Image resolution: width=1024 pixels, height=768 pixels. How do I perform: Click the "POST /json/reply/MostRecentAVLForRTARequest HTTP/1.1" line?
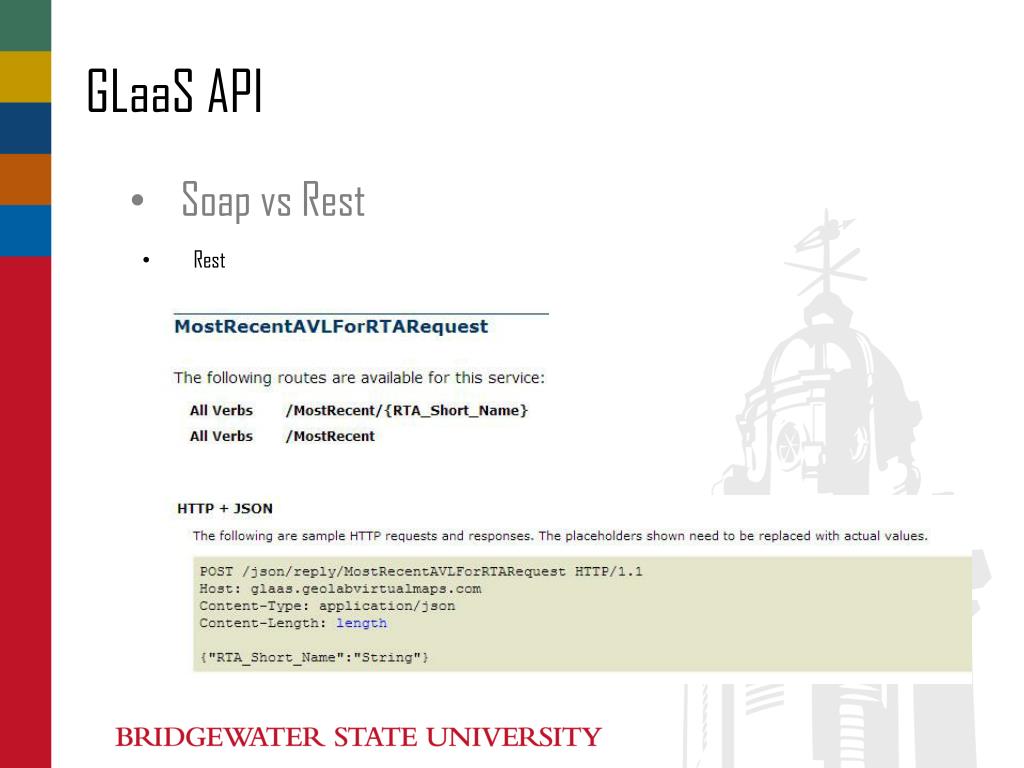(421, 572)
